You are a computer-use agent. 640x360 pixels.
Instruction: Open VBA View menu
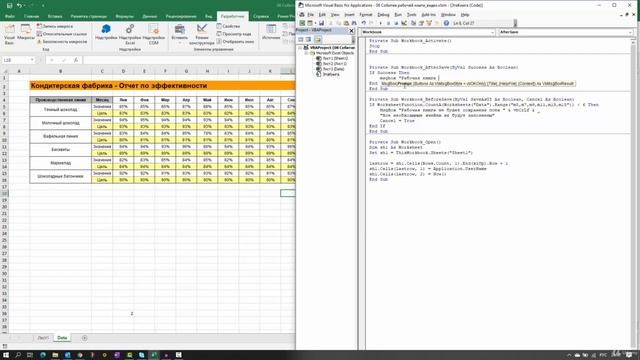[x=335, y=15]
